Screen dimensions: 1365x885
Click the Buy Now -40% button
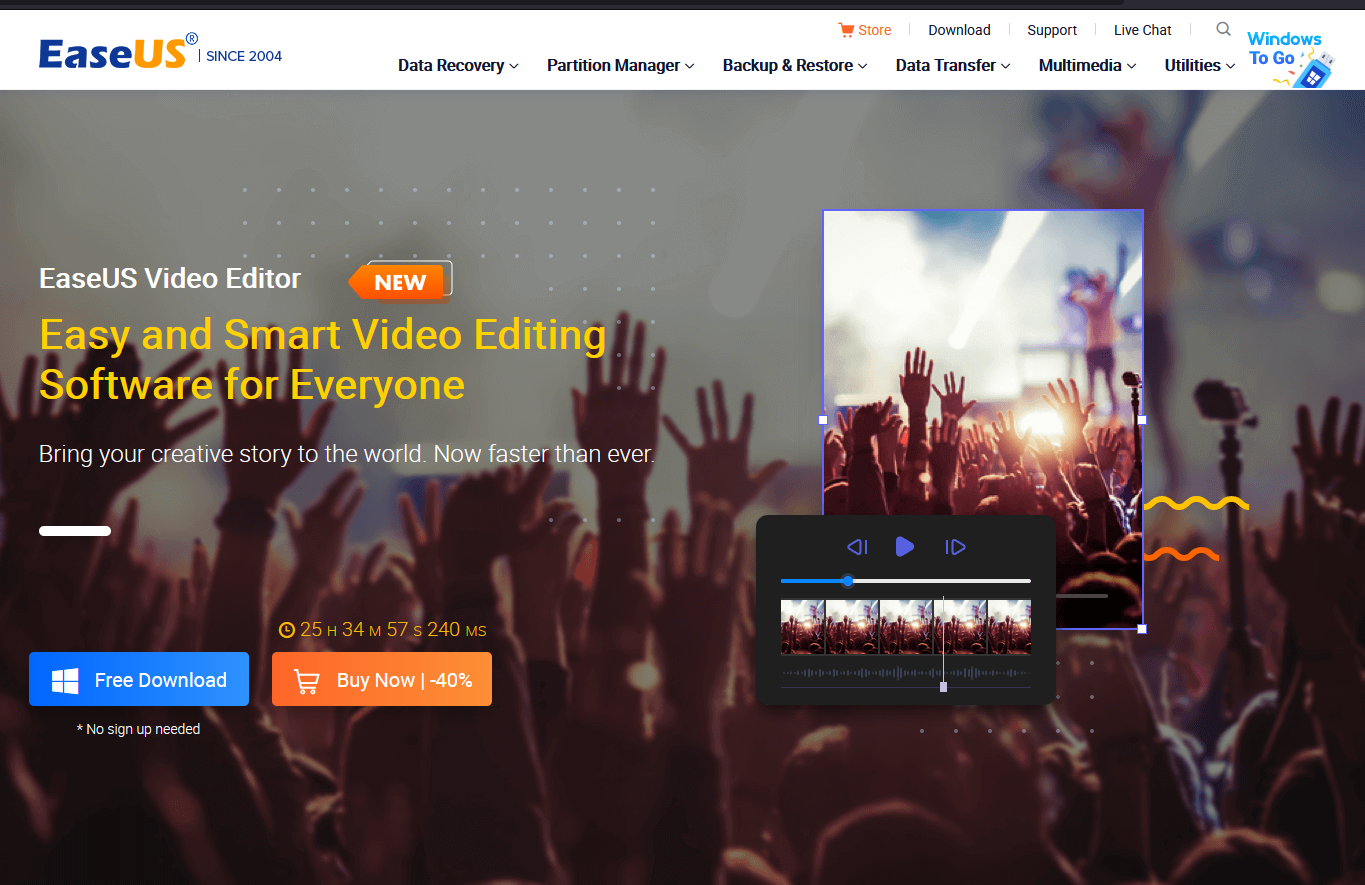pos(382,679)
